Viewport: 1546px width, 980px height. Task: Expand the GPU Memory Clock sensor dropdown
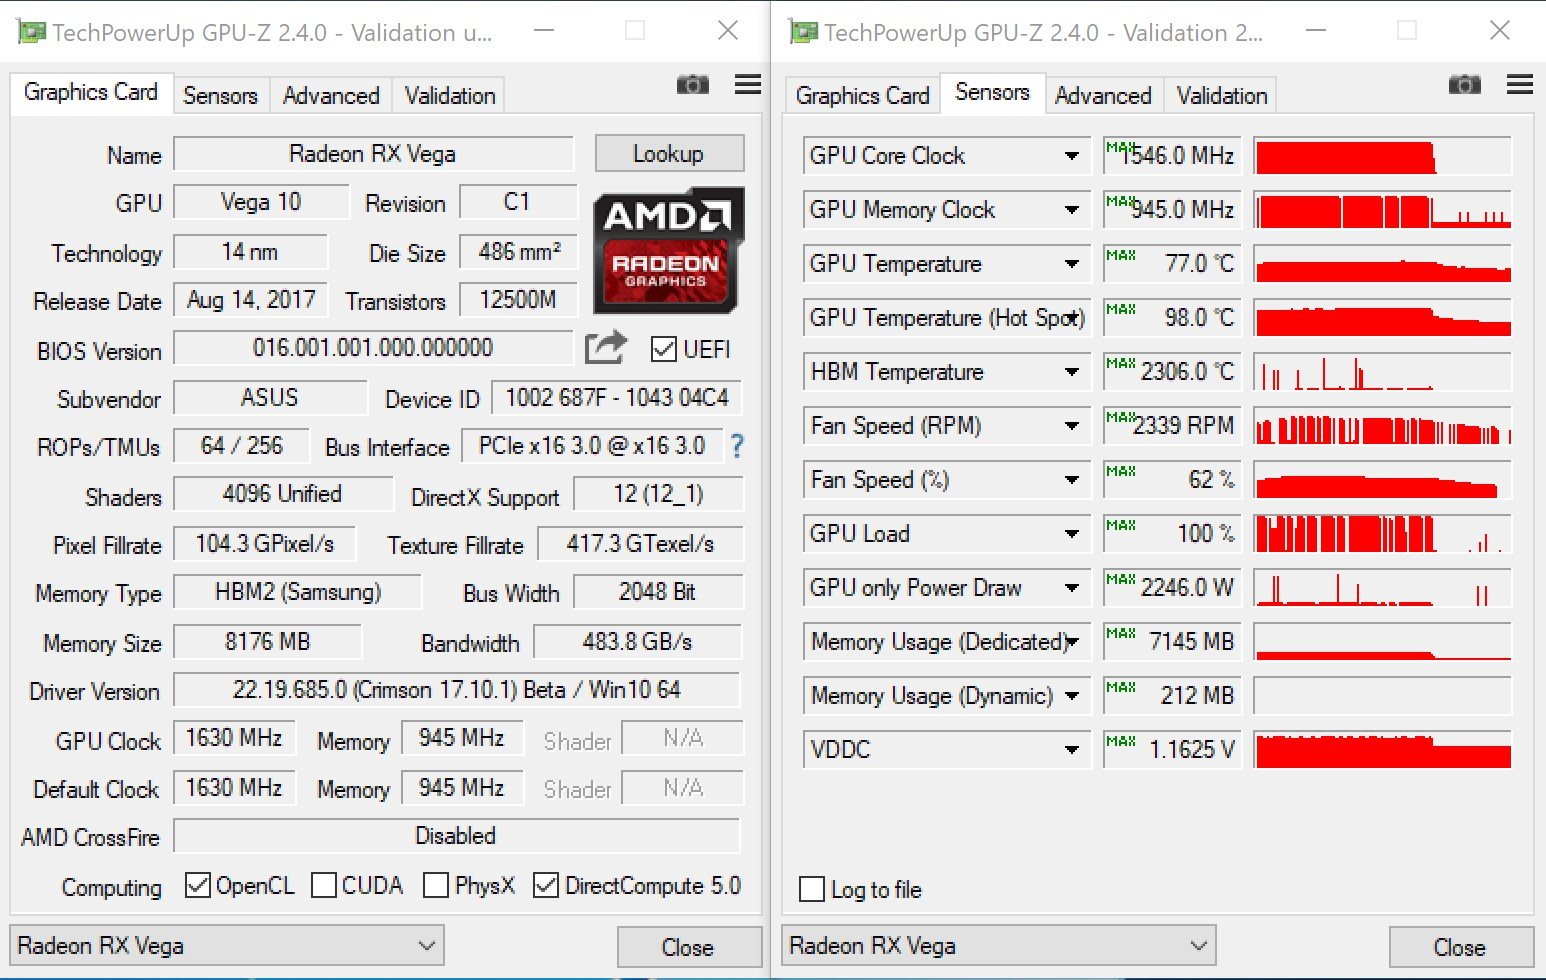pyautogui.click(x=1072, y=210)
